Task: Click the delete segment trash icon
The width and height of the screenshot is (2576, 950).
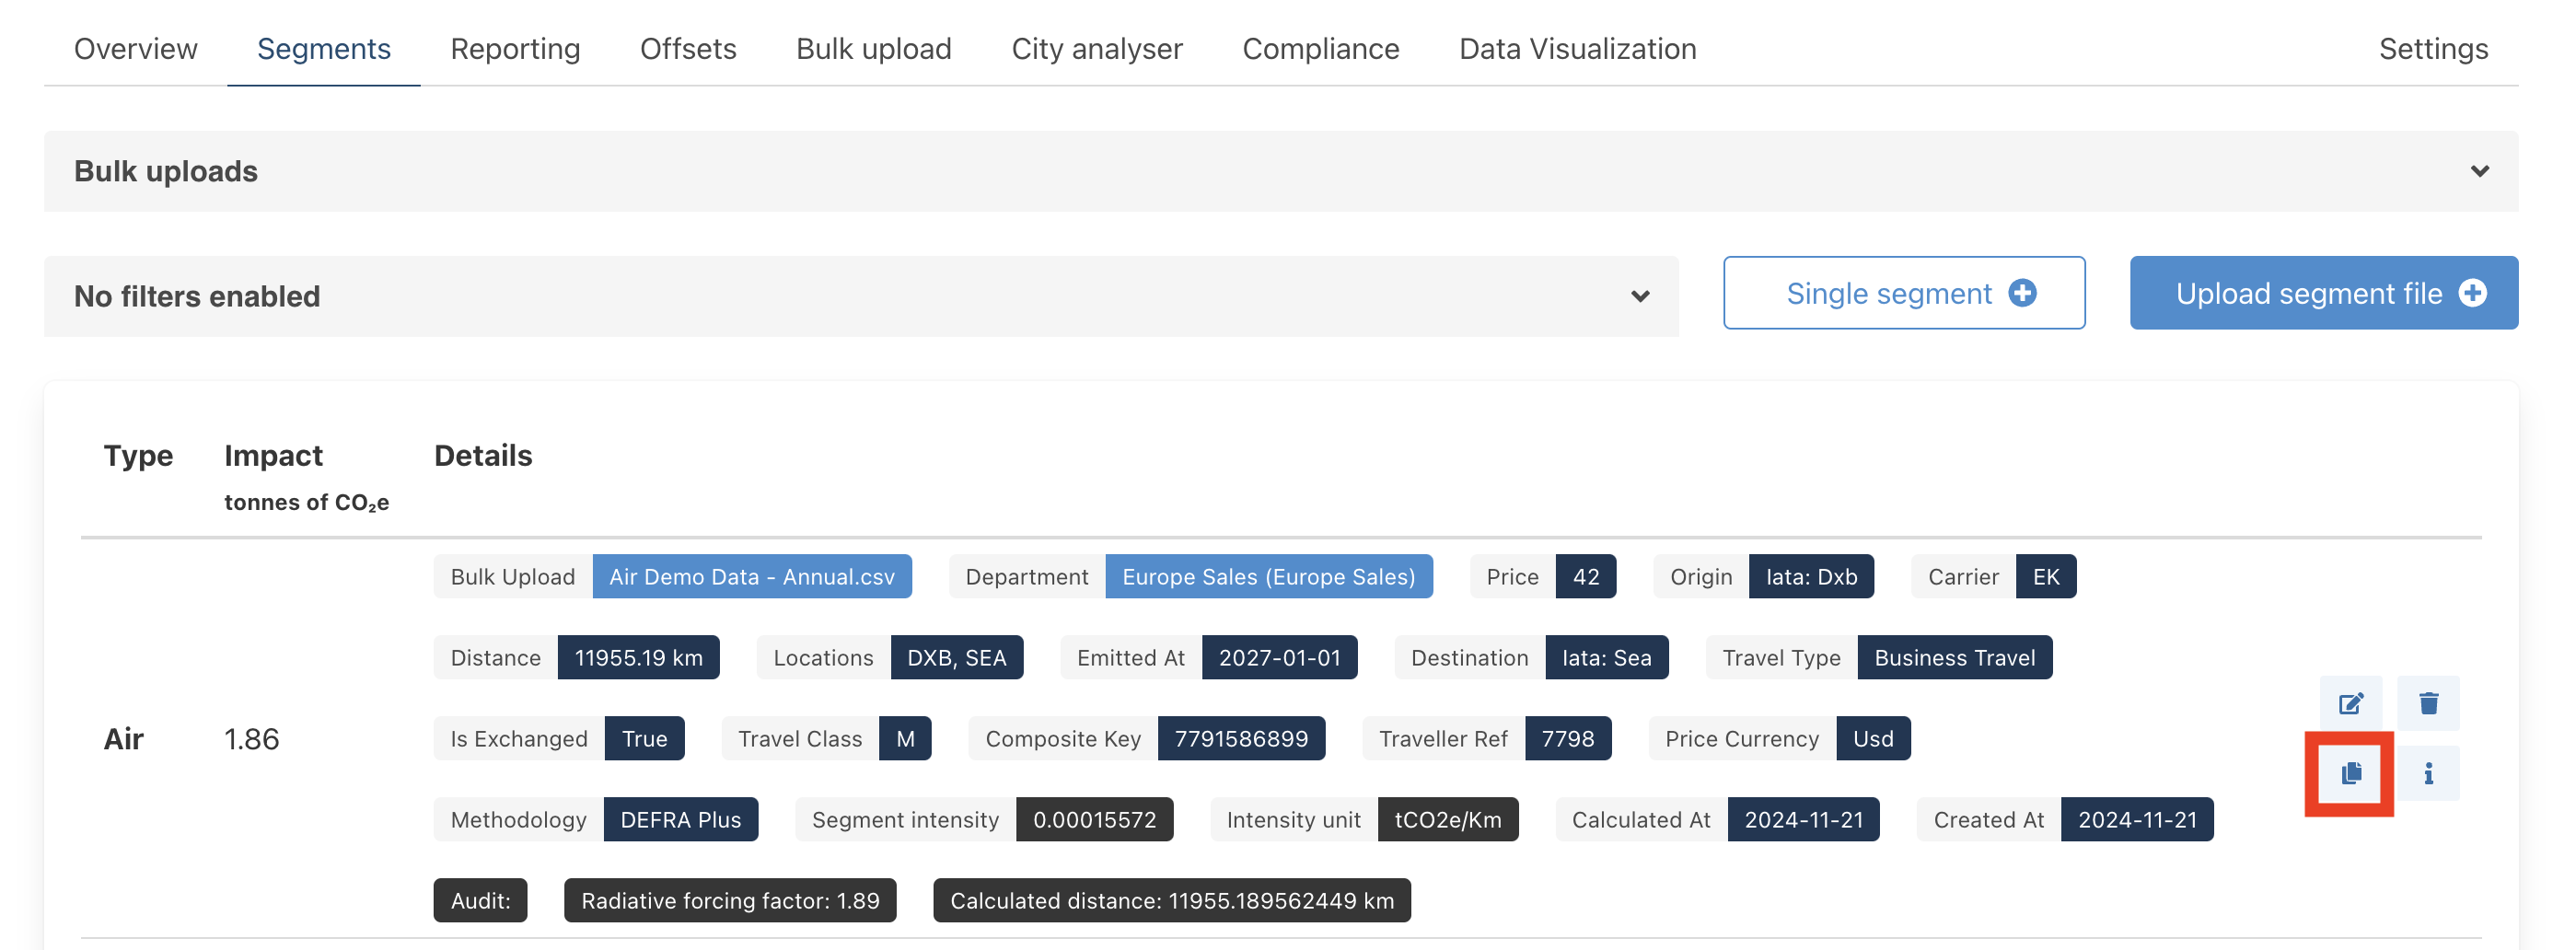Action: [2428, 703]
